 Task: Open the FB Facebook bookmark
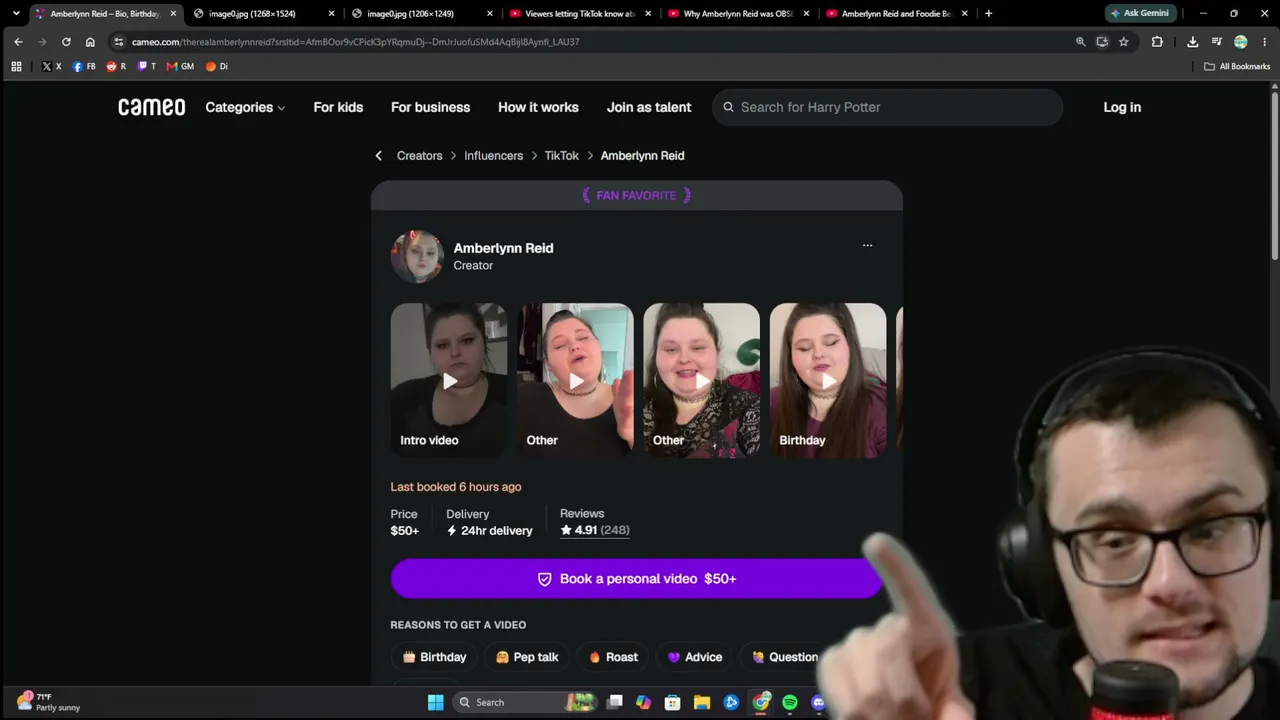click(84, 66)
